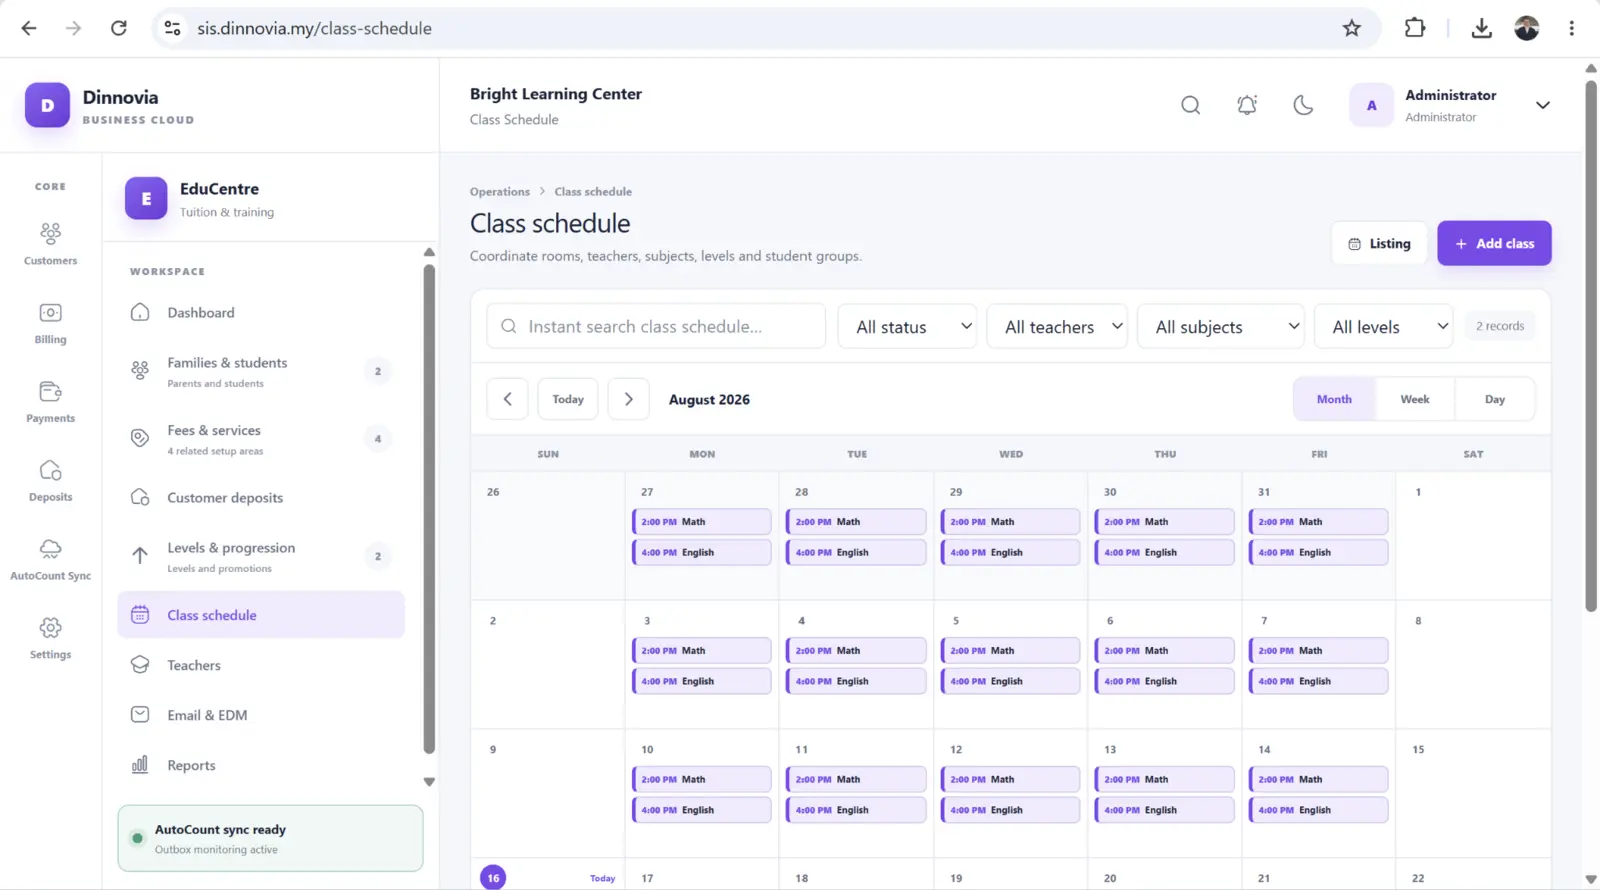1600x890 pixels.
Task: Click the Dinnovia logo badge
Action: [x=47, y=105]
